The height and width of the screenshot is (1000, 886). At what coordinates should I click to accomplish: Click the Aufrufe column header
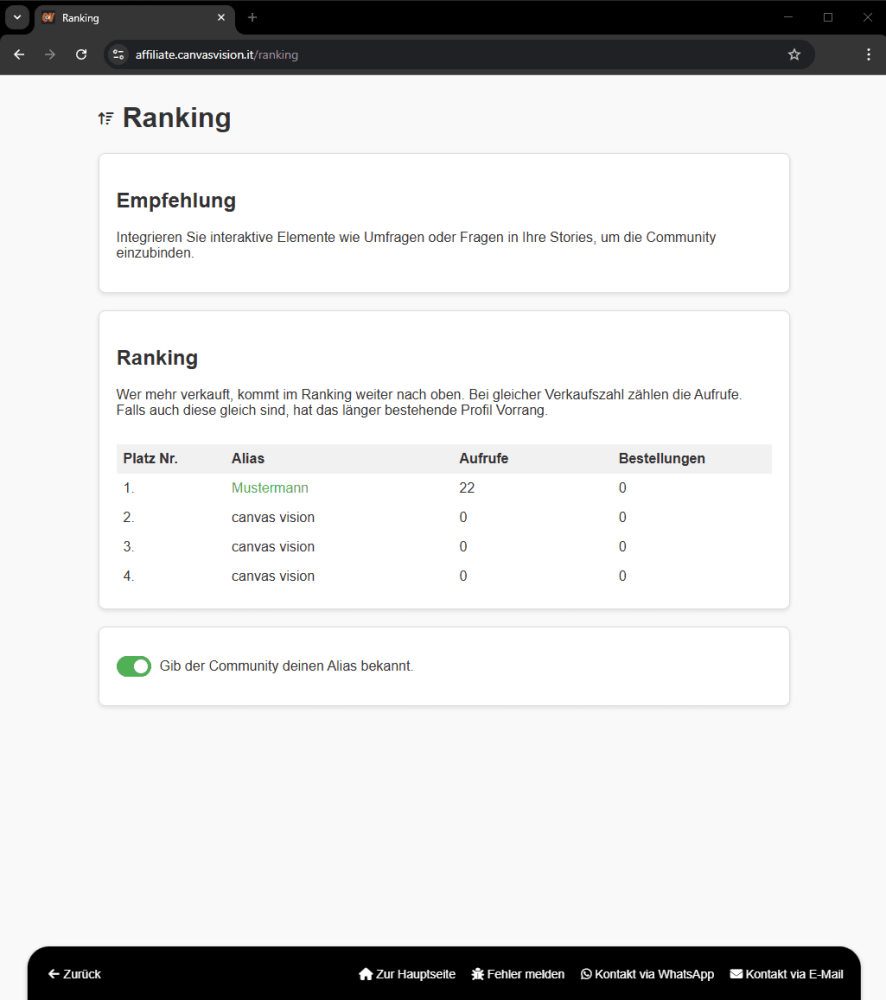click(x=484, y=459)
